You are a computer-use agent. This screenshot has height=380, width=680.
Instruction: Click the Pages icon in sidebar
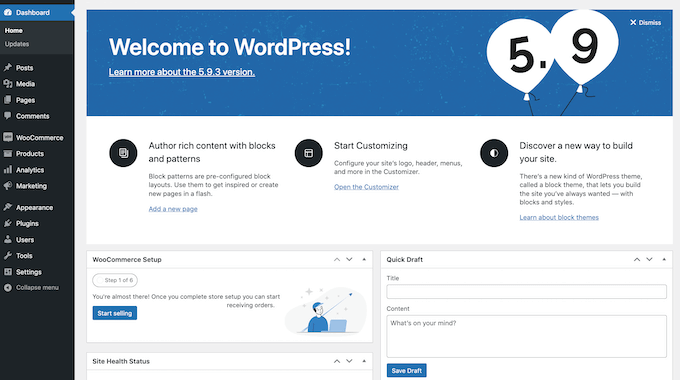coord(7,100)
